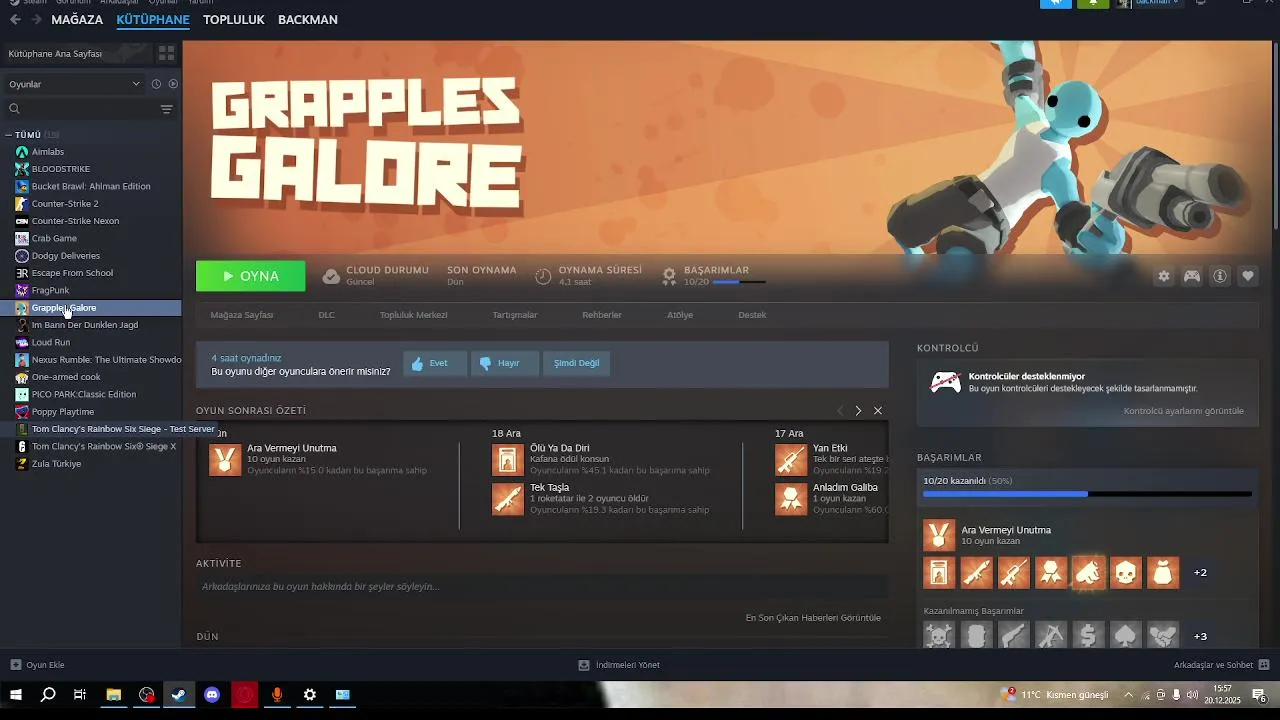
Task: Open Mağaza Sayfası link
Action: tap(242, 315)
